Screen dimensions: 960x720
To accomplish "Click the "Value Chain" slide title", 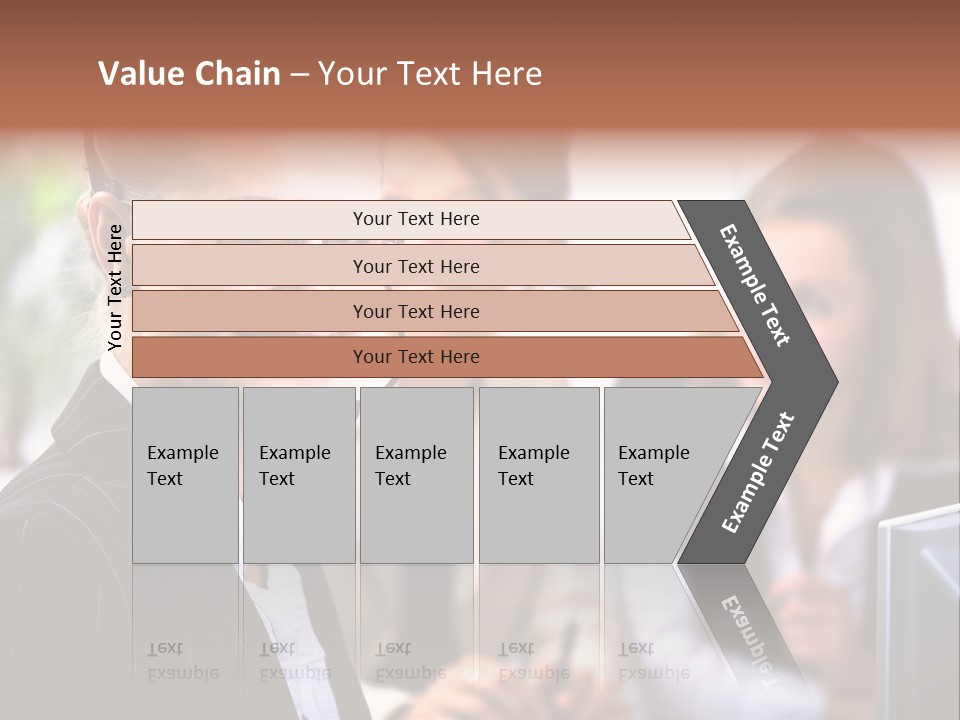I will (x=320, y=74).
